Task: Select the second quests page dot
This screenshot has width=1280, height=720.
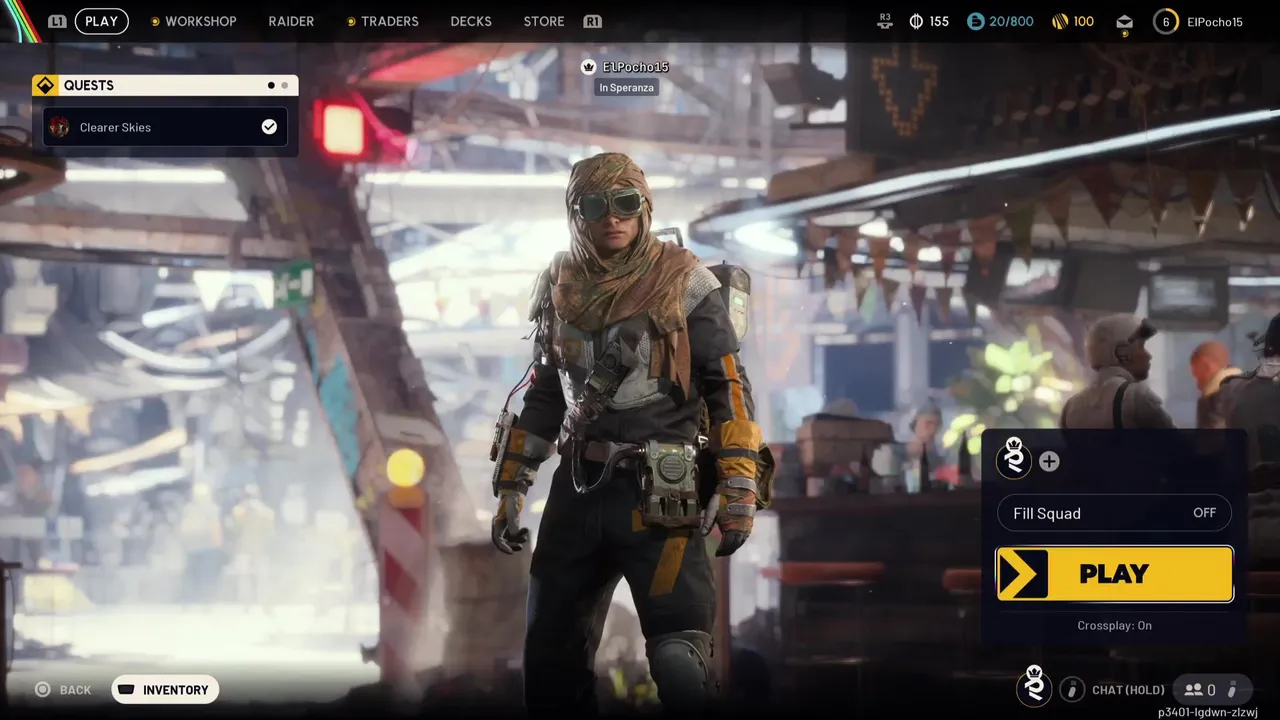Action: (285, 86)
